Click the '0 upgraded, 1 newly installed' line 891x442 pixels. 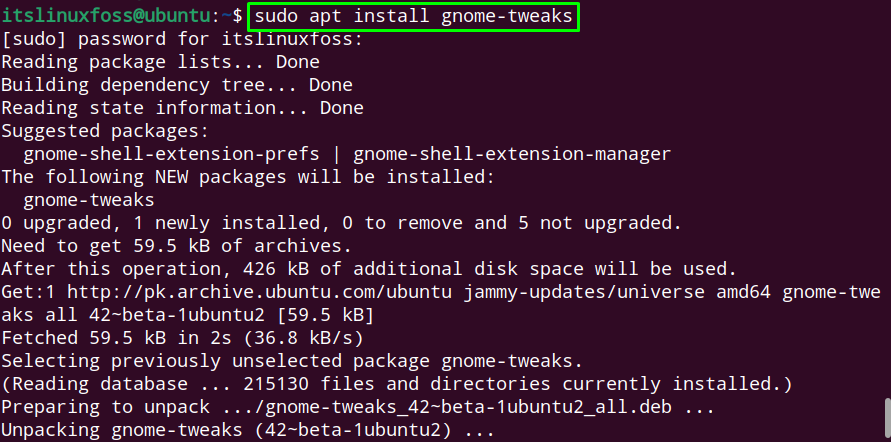tap(342, 223)
